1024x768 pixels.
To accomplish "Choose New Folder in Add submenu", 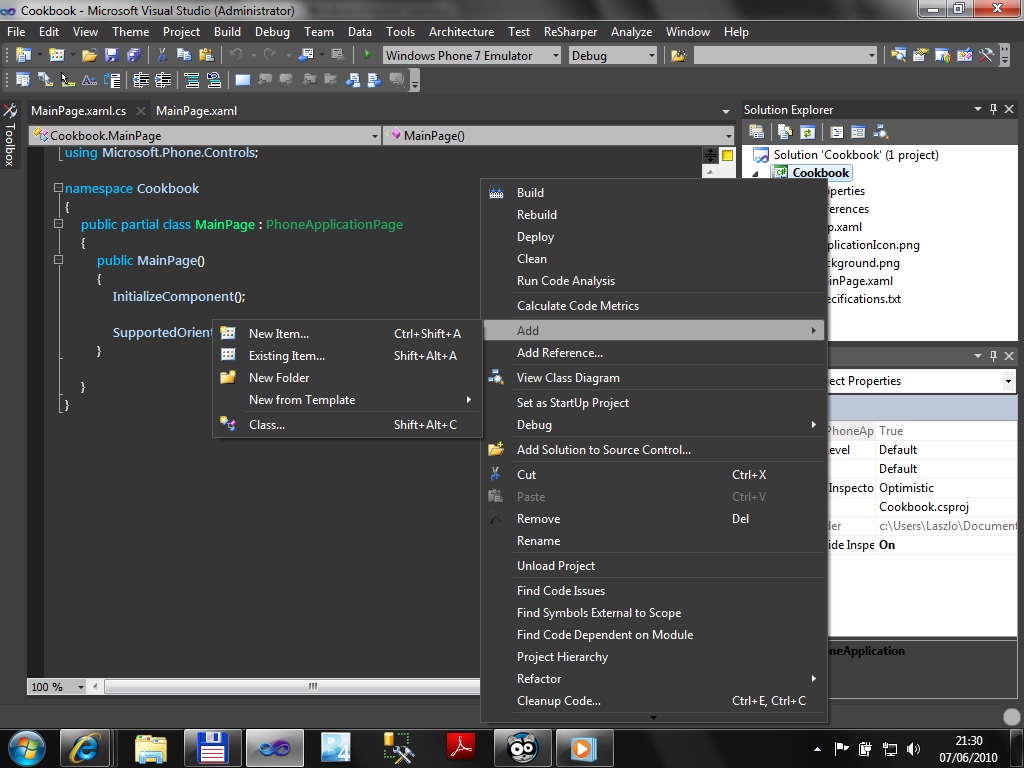I will pyautogui.click(x=347, y=377).
